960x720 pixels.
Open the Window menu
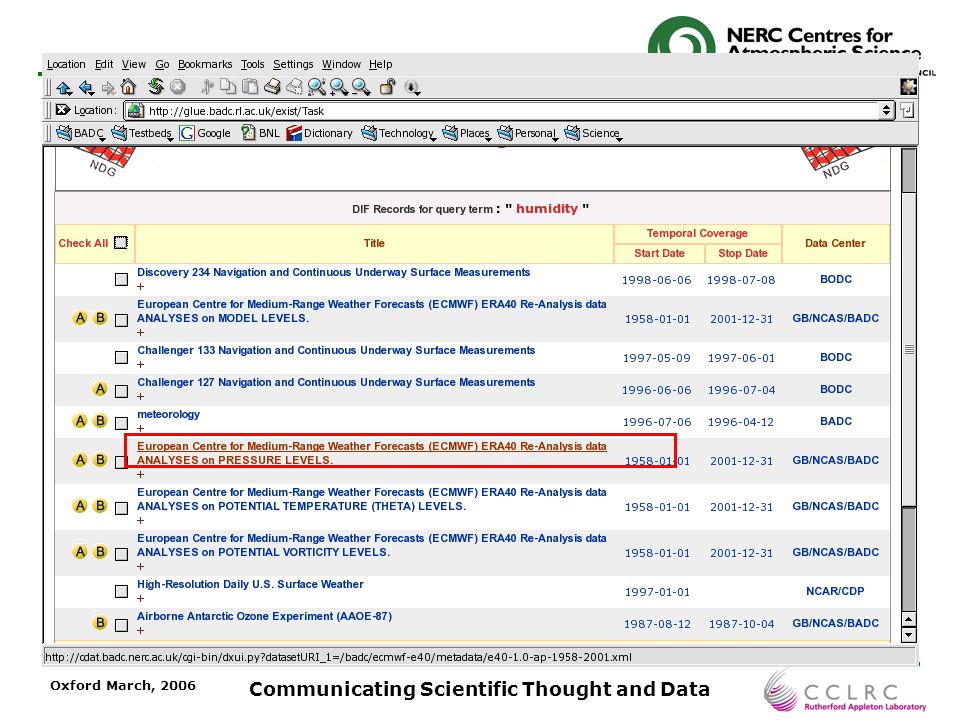341,64
